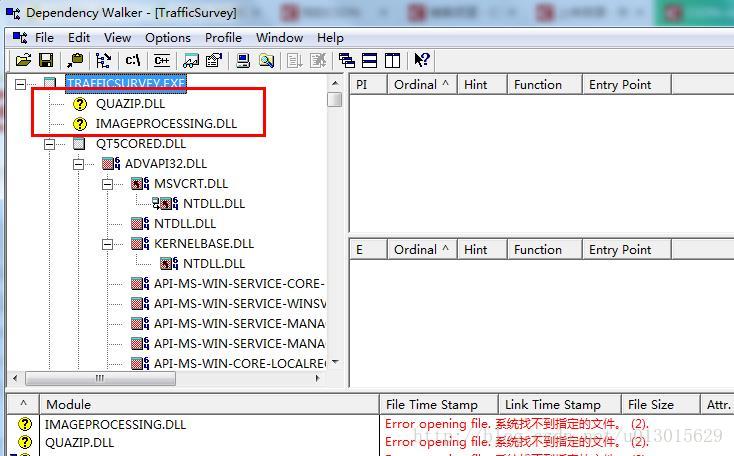Click the Copy clipboard toolbar icon
The image size is (734, 456).
pos(75,60)
